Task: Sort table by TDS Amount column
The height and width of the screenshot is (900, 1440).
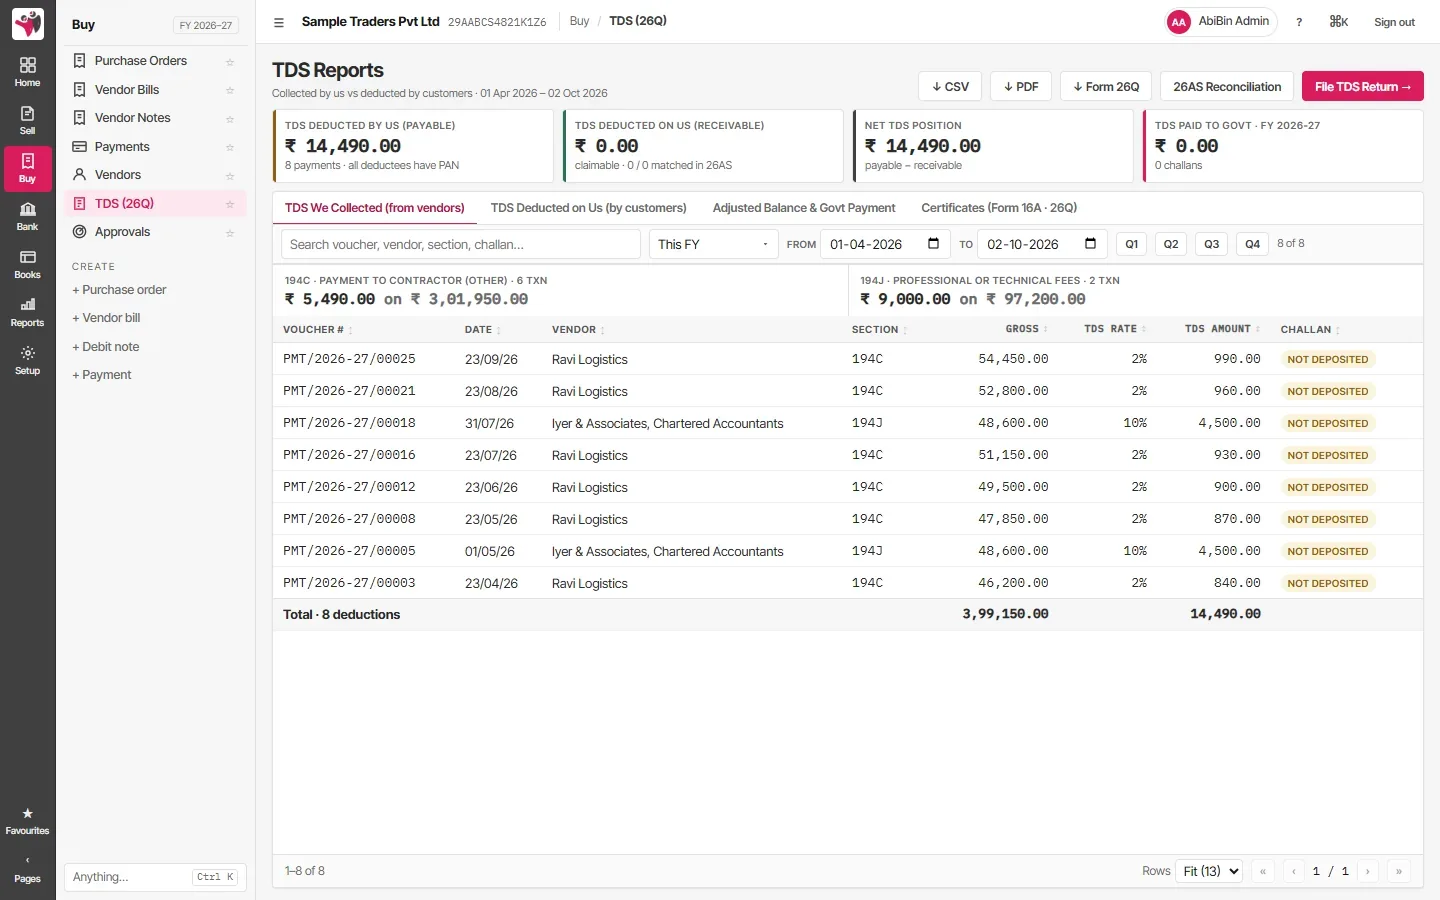Action: coord(1222,329)
